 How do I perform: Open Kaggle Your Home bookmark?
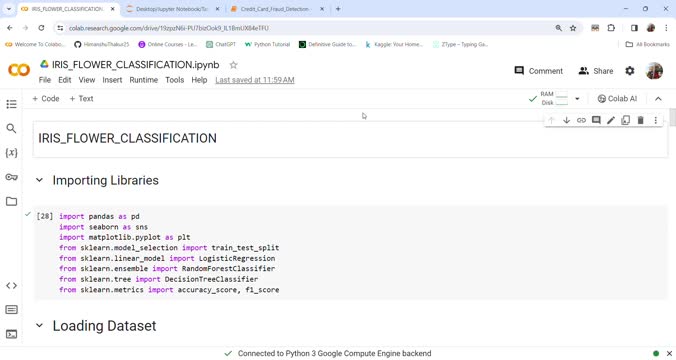(394, 44)
